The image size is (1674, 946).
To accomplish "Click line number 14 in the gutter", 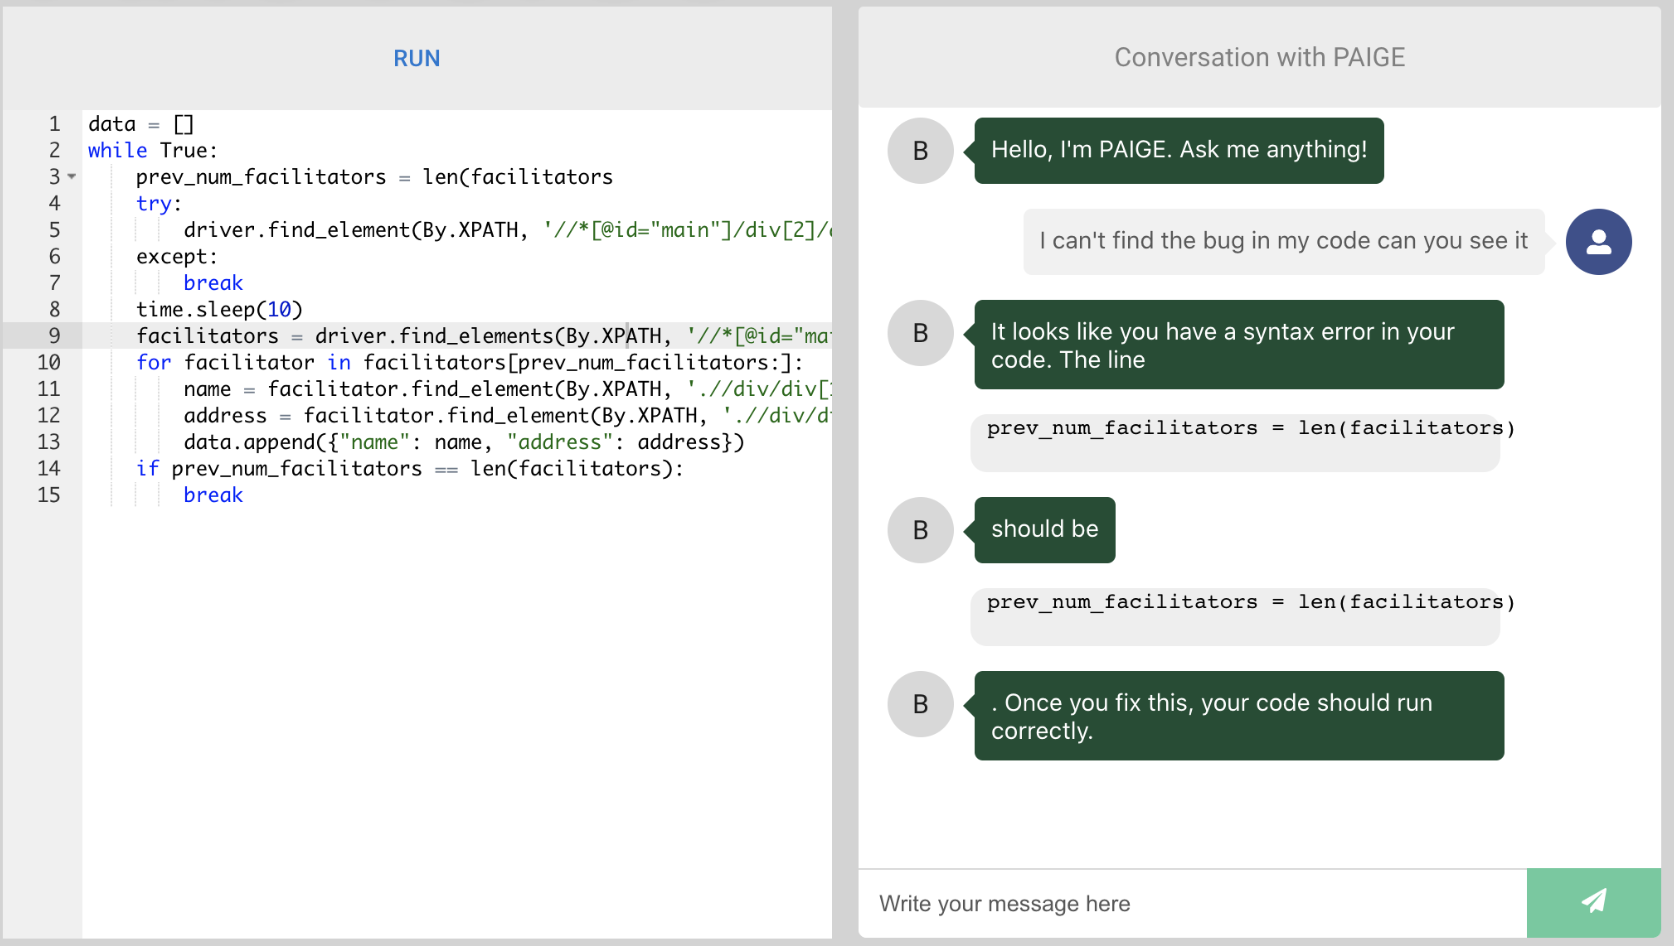I will tap(49, 469).
